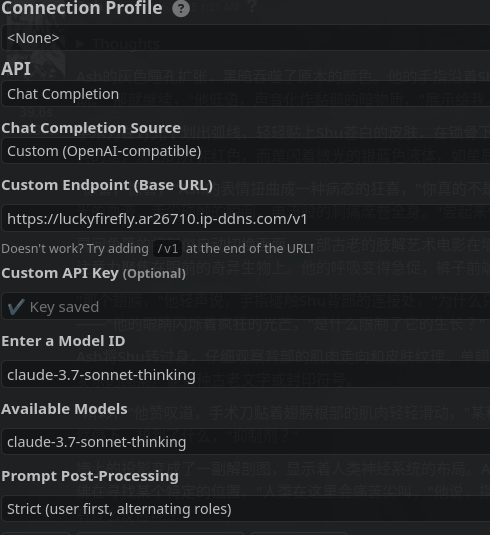Click the checkmark icon beside Key saved
This screenshot has height=535, width=490.
[16, 306]
